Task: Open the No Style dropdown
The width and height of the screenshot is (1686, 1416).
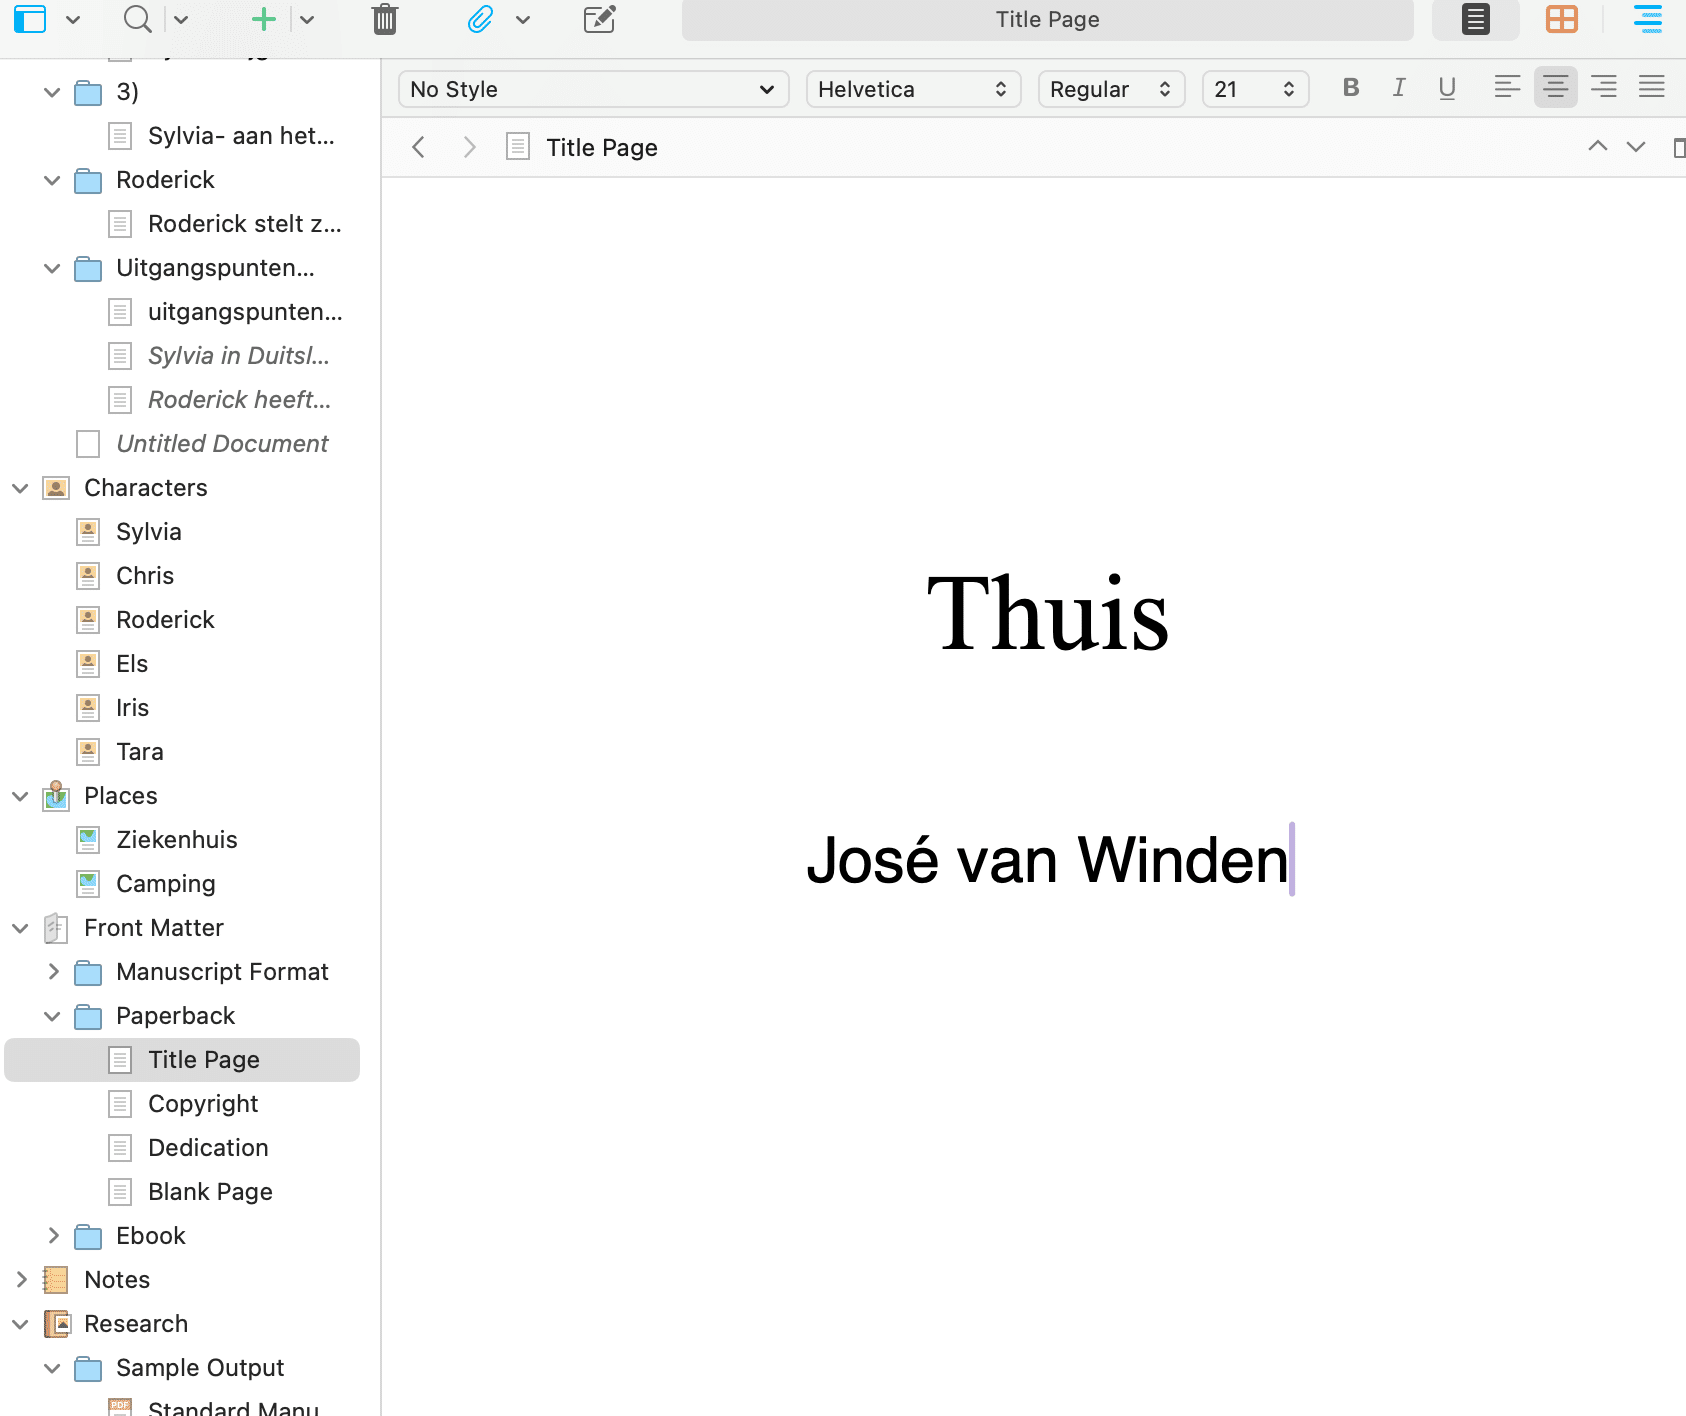Action: coord(593,89)
